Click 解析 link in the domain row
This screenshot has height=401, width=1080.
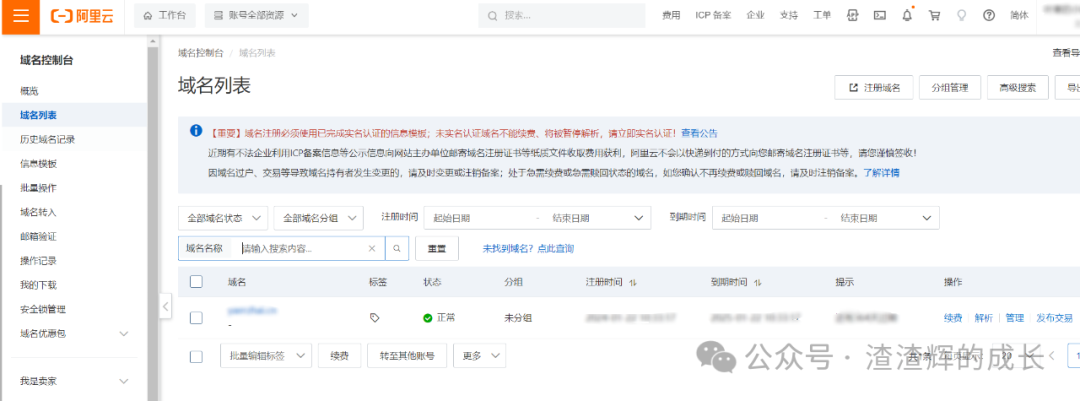(x=984, y=318)
